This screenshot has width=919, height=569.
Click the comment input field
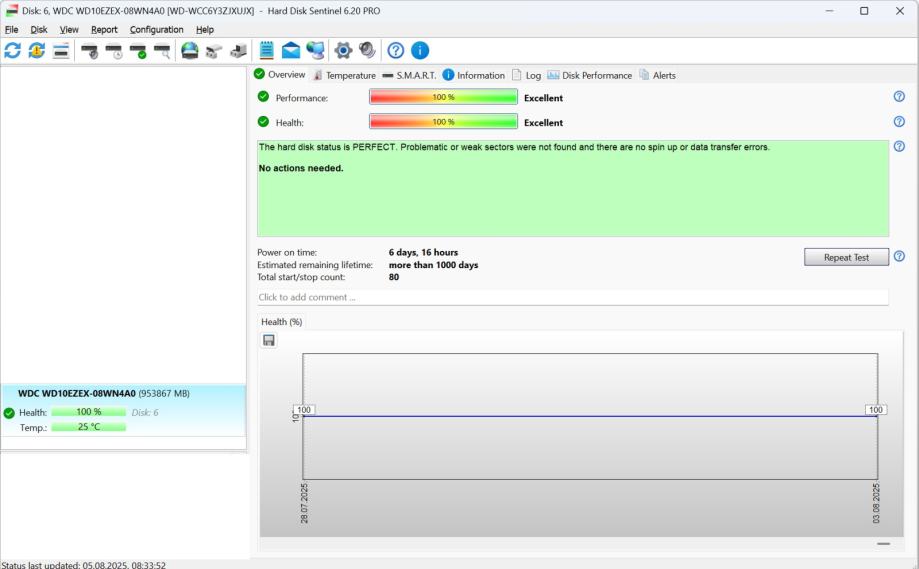coord(572,297)
